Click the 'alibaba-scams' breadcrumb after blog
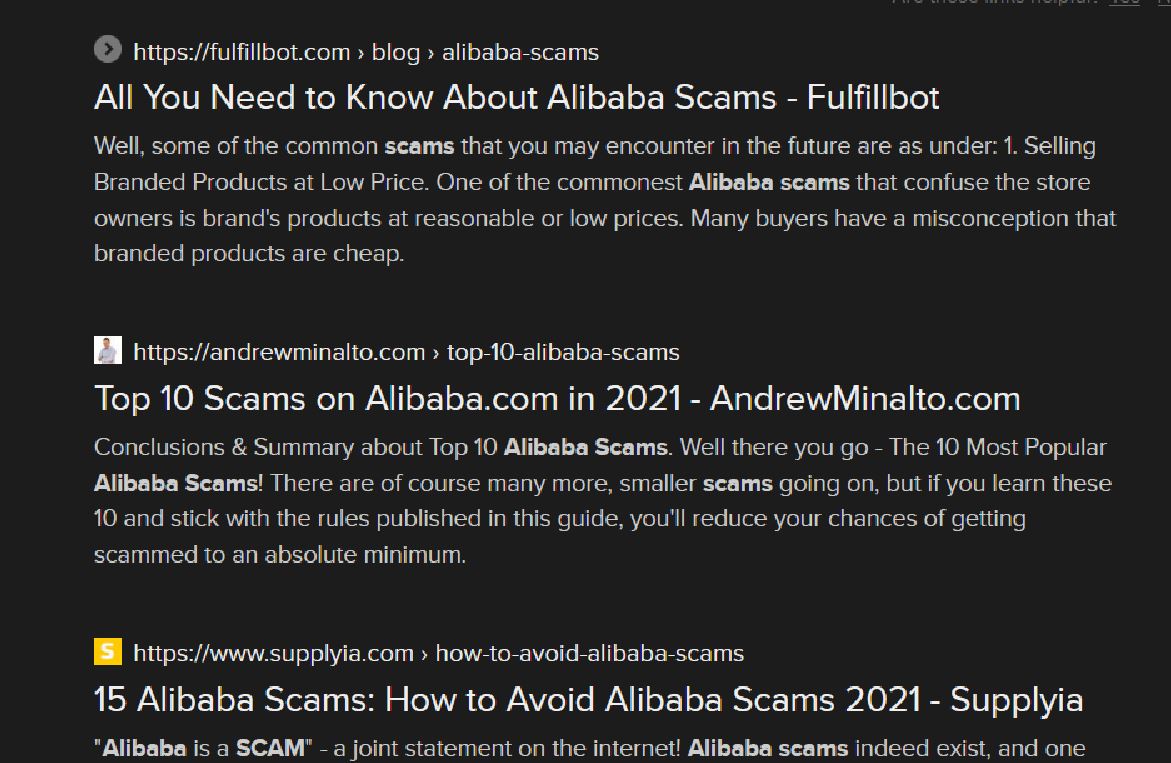1171x763 pixels. point(521,52)
